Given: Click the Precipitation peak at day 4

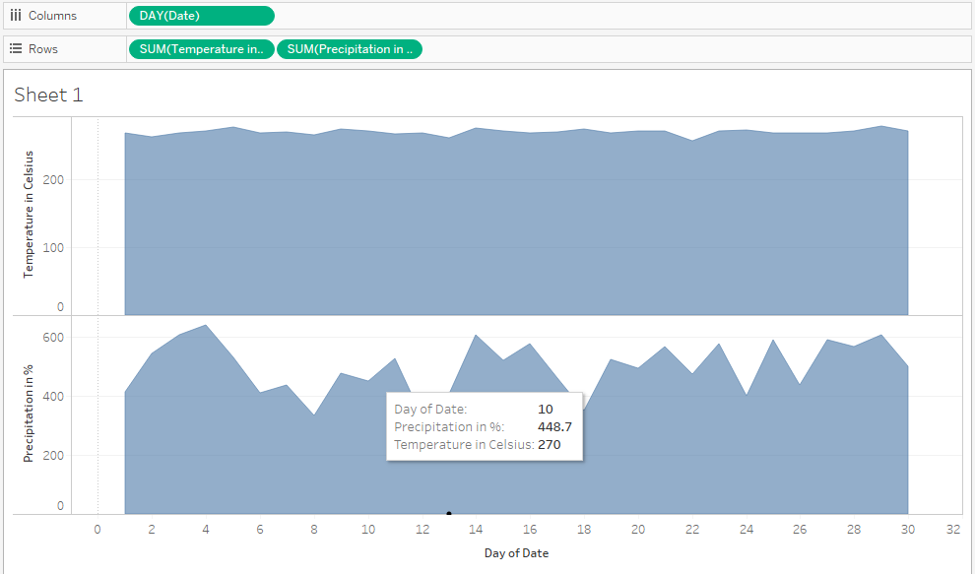Looking at the screenshot, I should click(x=205, y=326).
